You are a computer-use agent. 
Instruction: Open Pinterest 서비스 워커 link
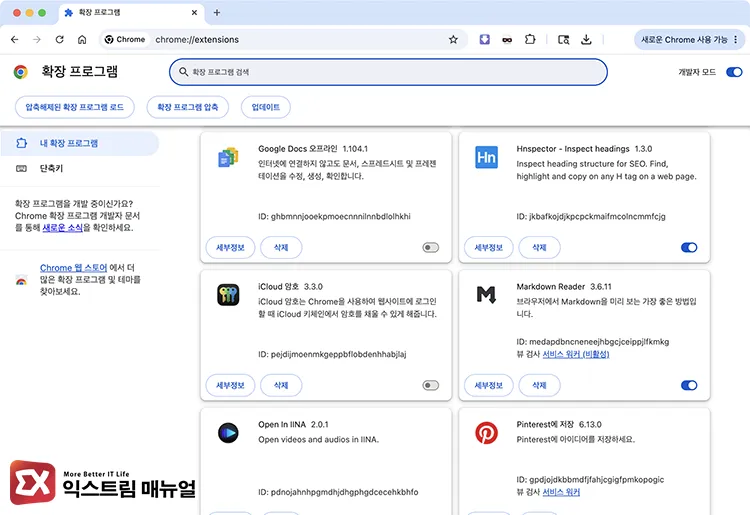pos(561,492)
